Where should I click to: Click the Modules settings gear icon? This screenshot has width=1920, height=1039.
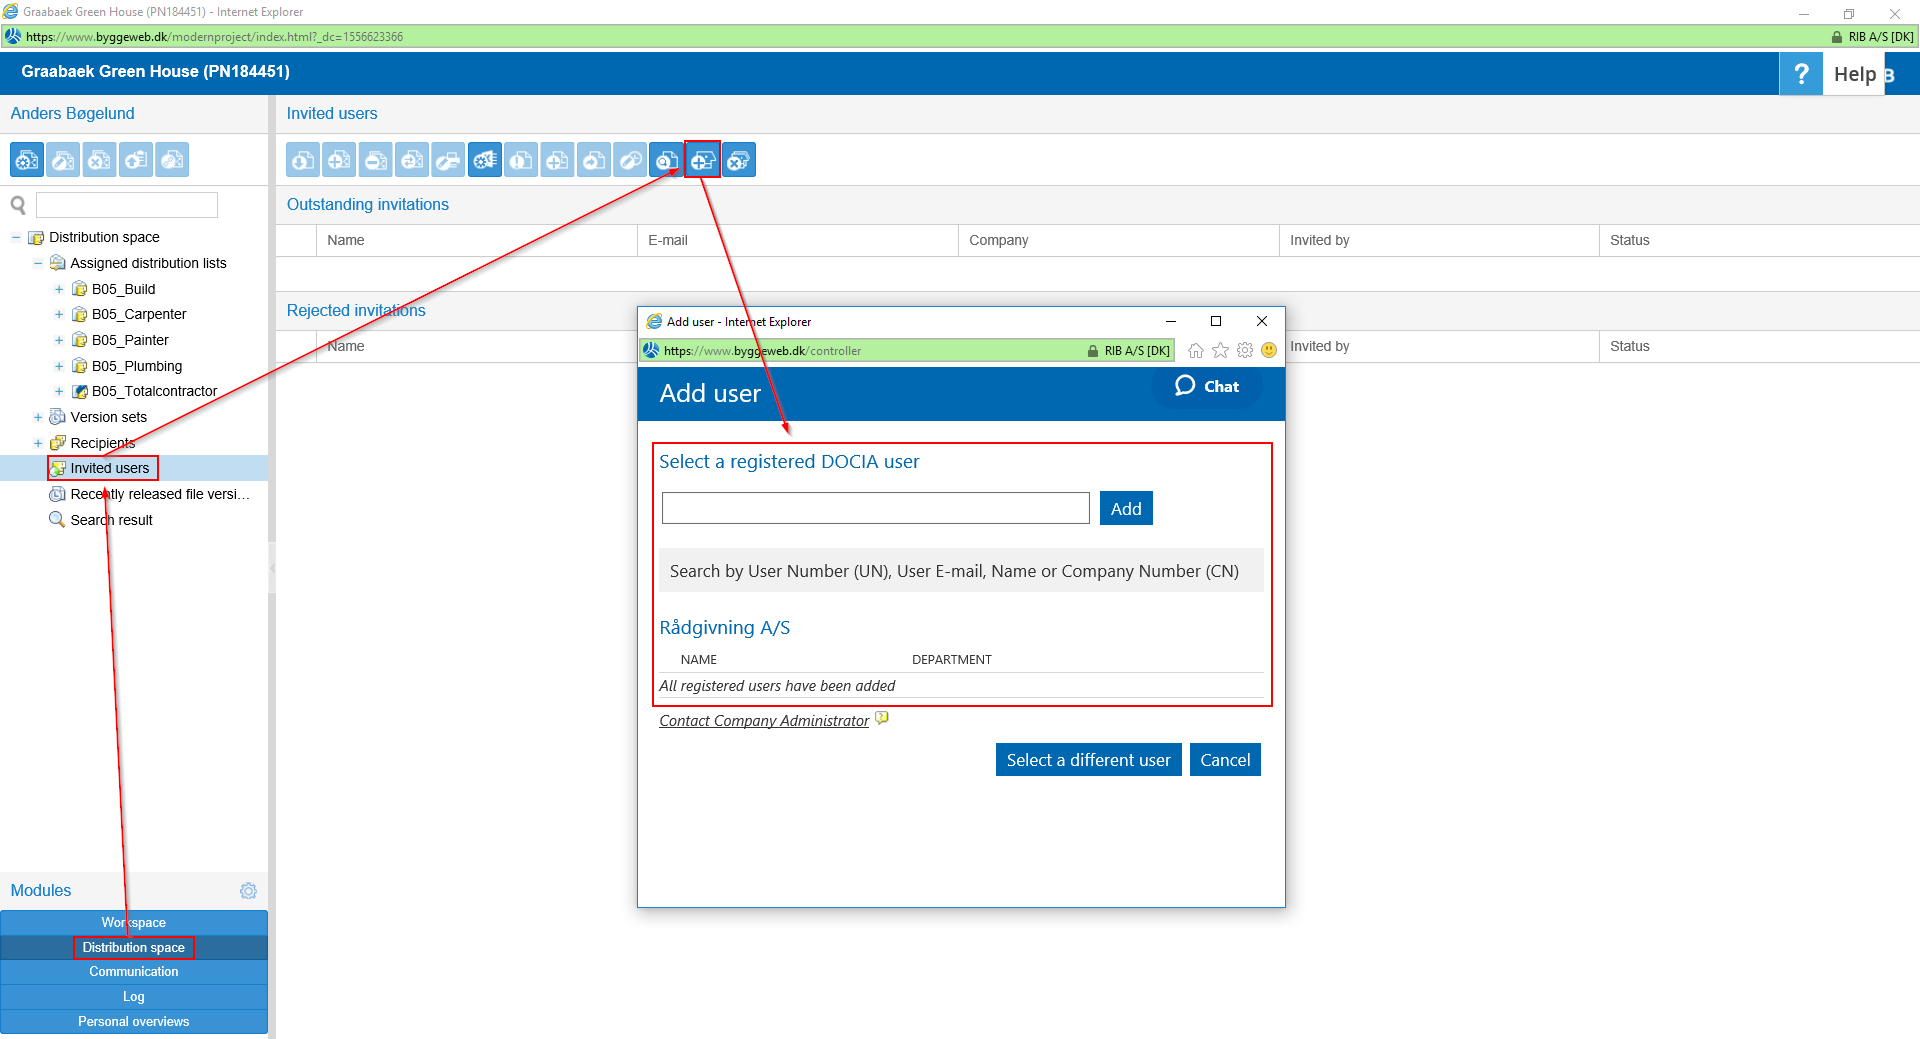(x=248, y=890)
